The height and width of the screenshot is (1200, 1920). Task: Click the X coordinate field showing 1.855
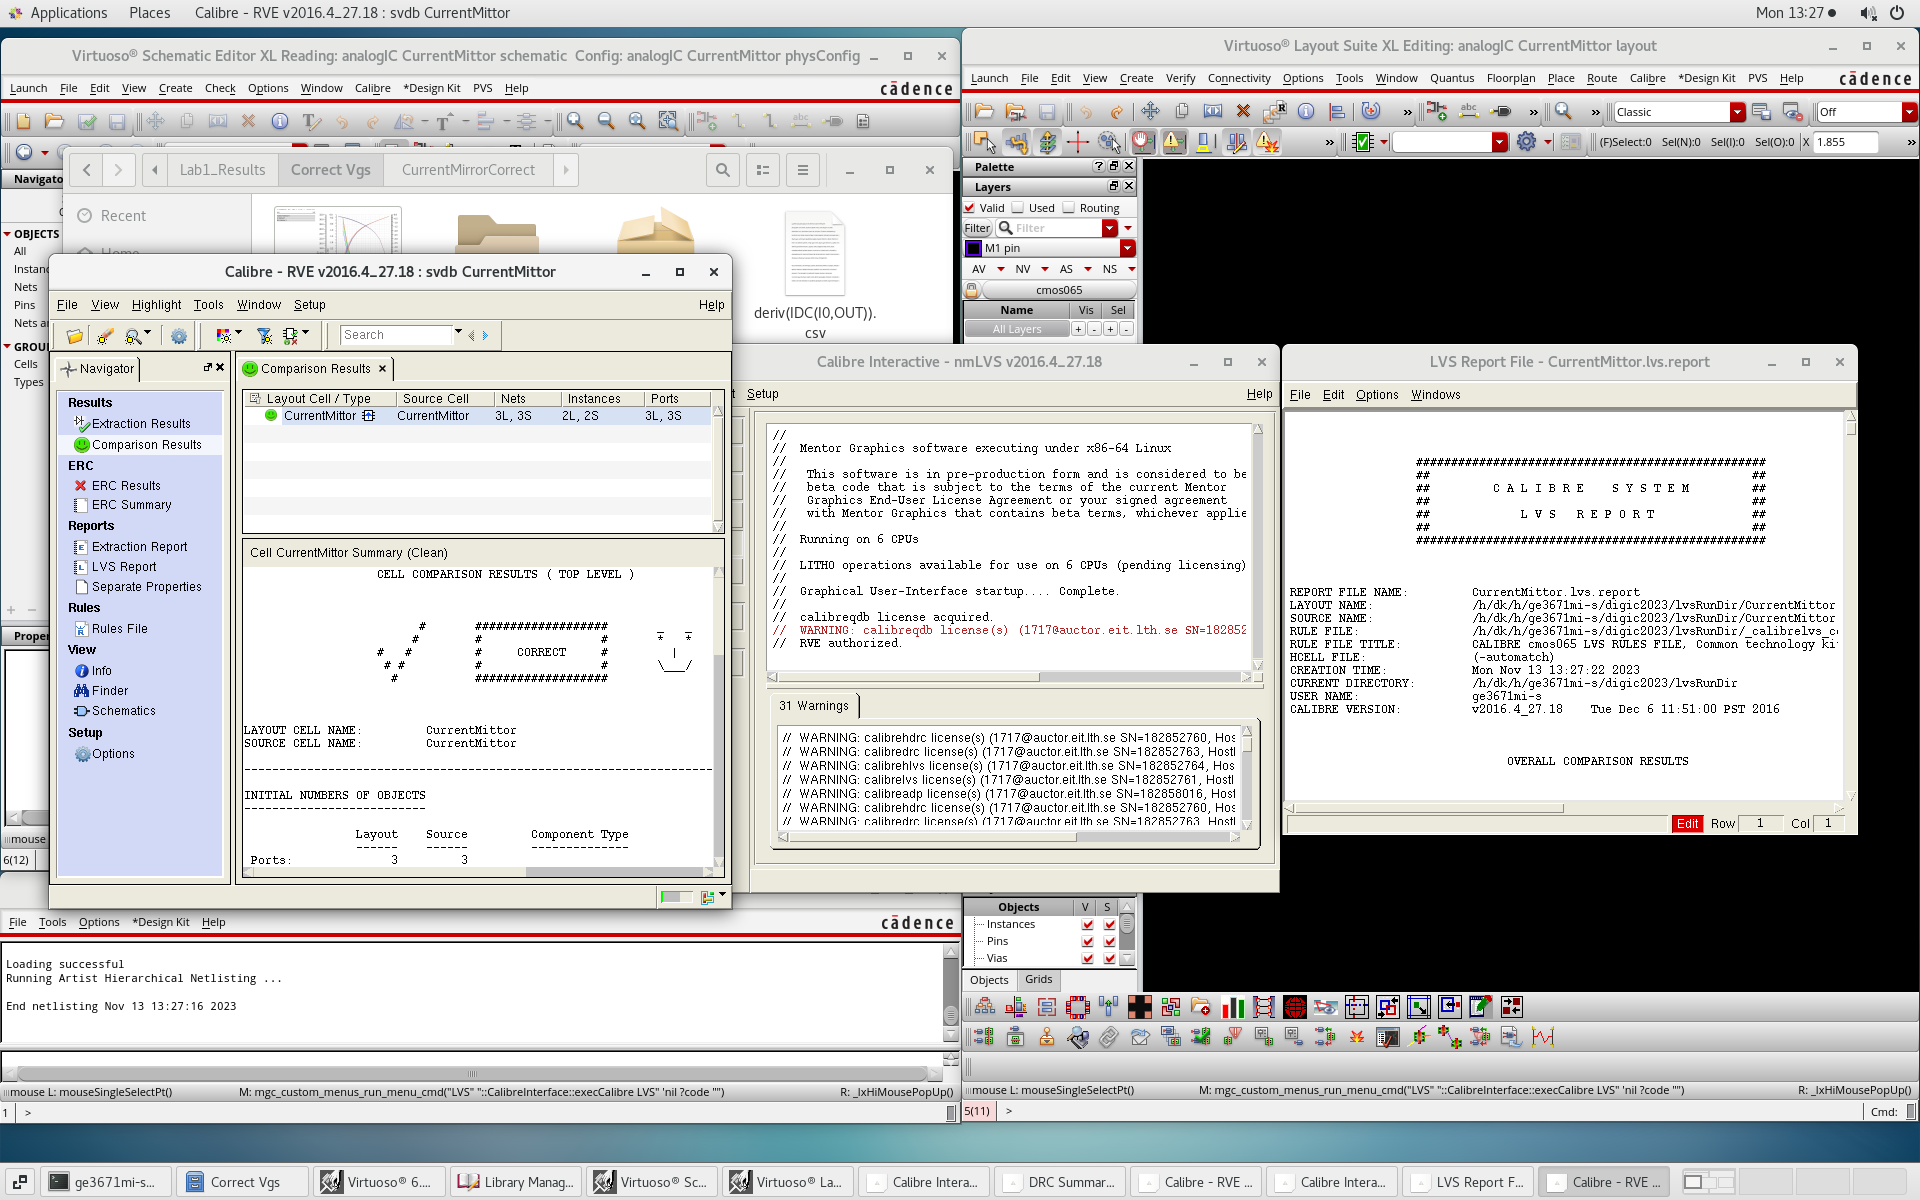click(1846, 142)
